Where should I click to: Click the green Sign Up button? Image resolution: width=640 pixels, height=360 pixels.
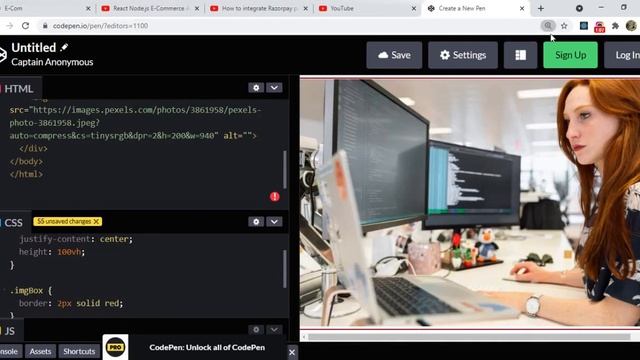click(570, 55)
